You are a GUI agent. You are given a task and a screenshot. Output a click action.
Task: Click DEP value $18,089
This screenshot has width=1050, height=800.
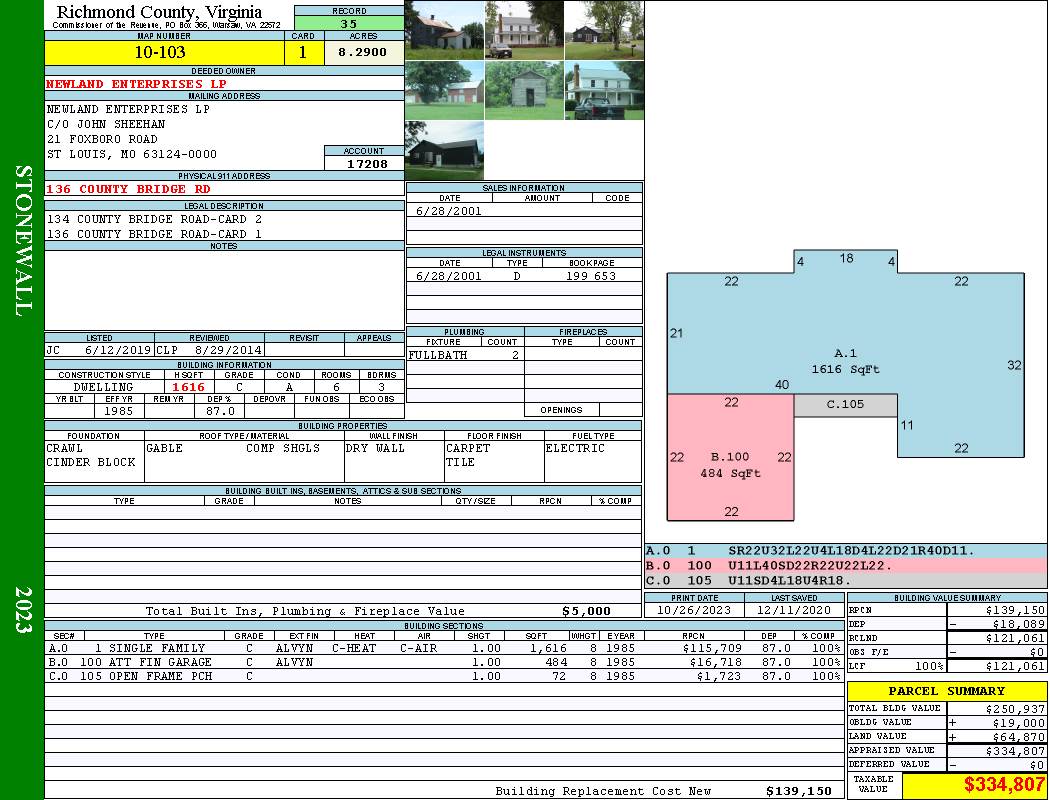tap(1019, 624)
